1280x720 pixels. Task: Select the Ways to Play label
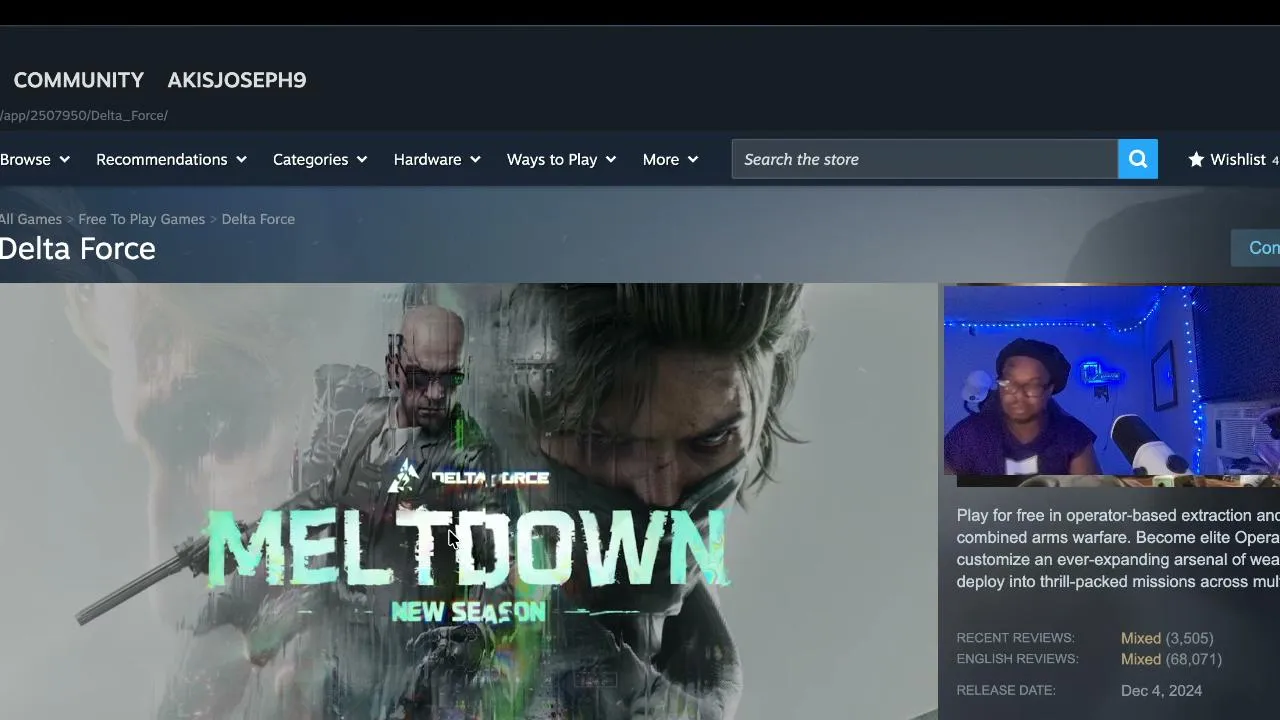coord(552,159)
